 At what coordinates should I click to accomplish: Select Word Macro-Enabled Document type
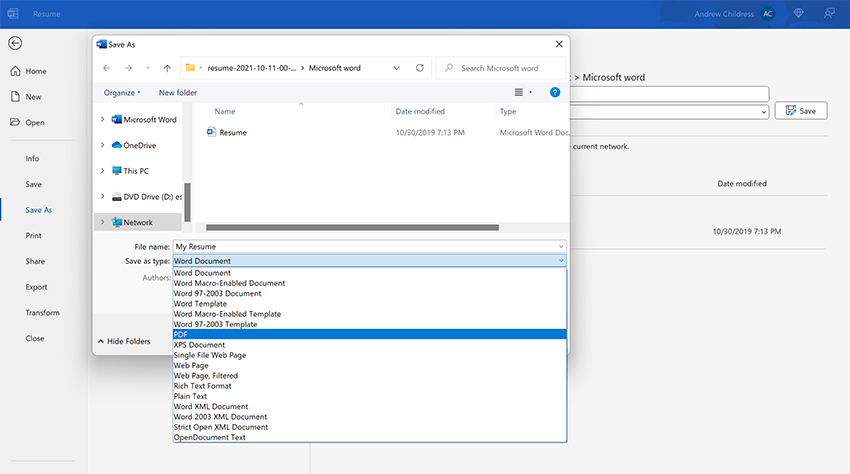pos(370,283)
